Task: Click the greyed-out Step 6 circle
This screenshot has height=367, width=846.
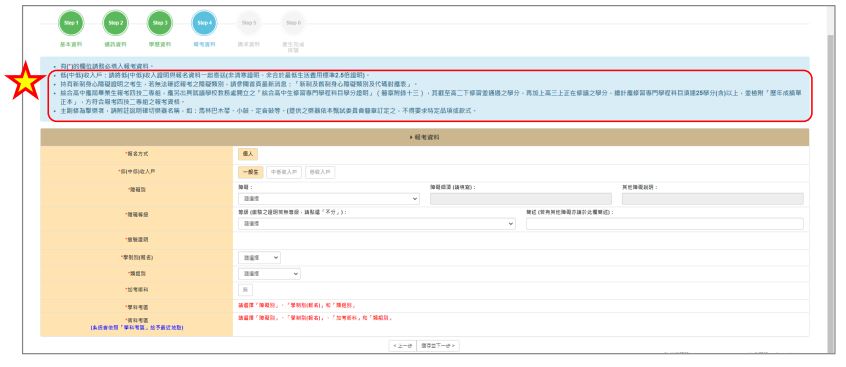Action: [x=293, y=23]
